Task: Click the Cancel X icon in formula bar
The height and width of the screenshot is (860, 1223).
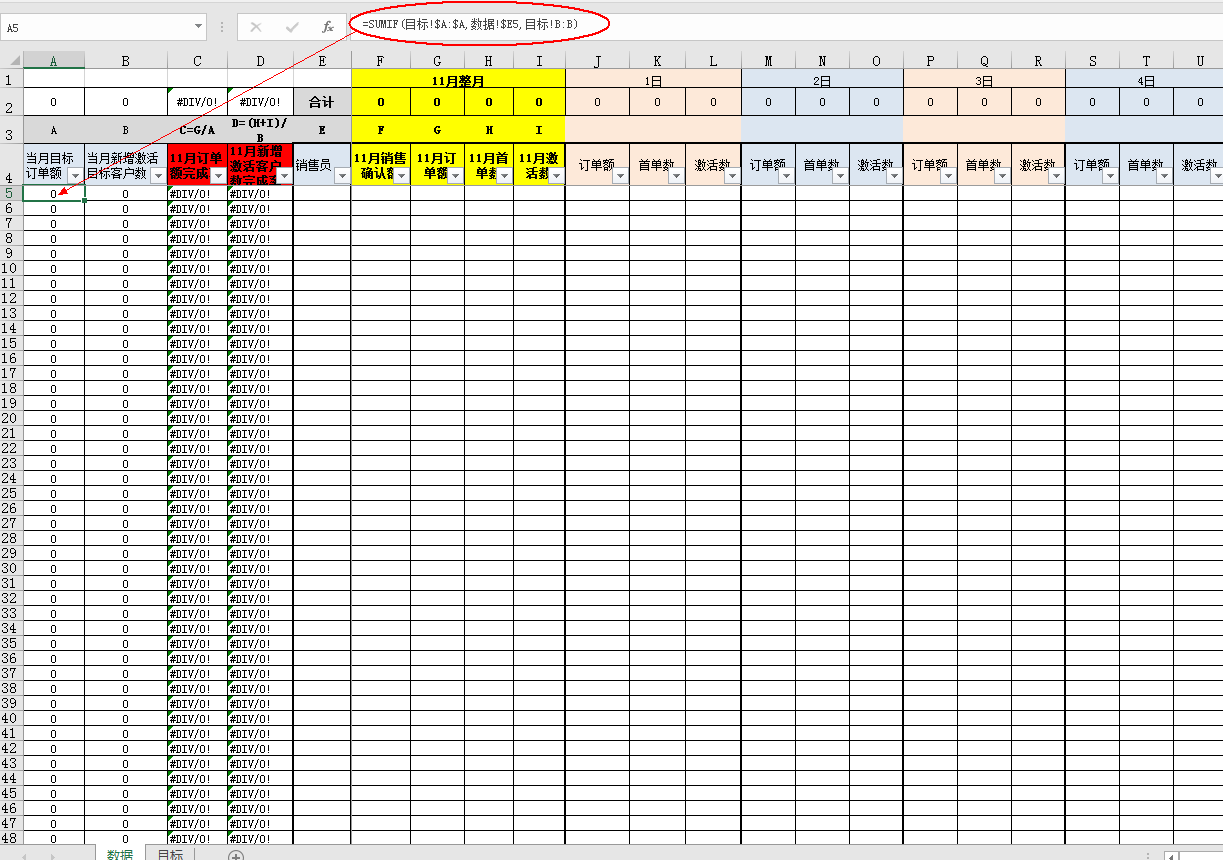Action: [x=256, y=27]
